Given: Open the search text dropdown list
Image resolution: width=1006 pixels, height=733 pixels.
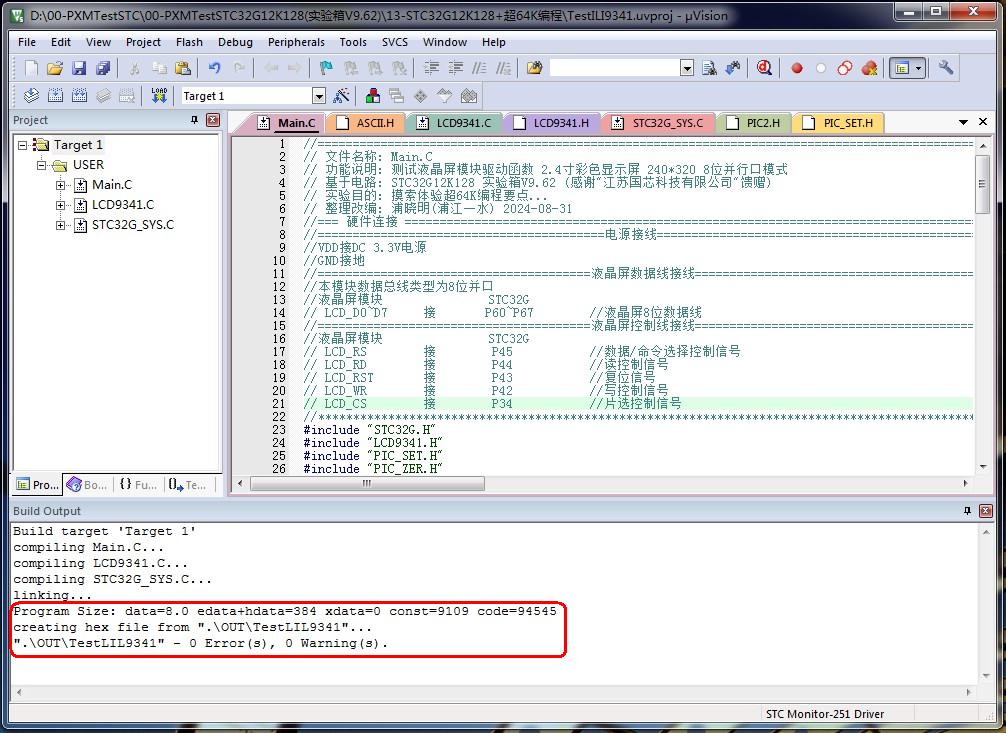Looking at the screenshot, I should tap(687, 68).
